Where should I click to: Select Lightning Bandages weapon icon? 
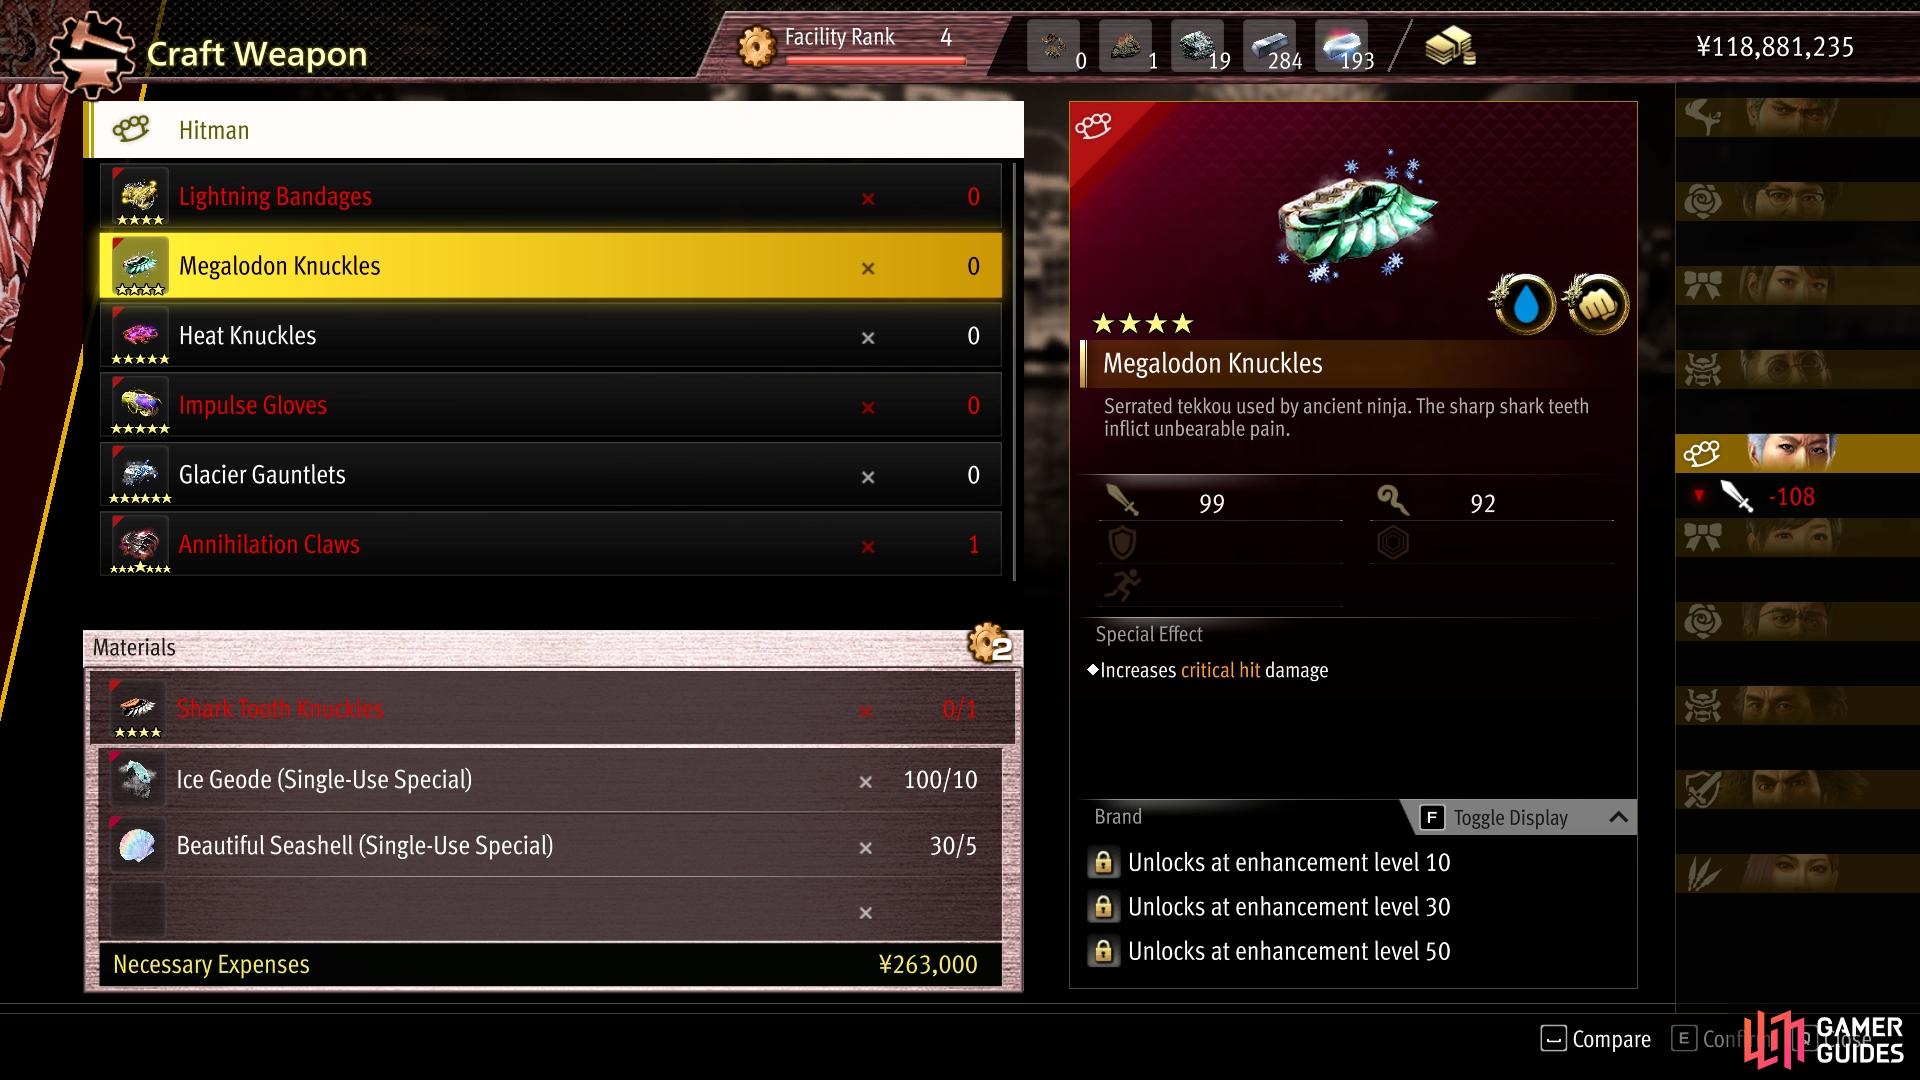pos(139,194)
